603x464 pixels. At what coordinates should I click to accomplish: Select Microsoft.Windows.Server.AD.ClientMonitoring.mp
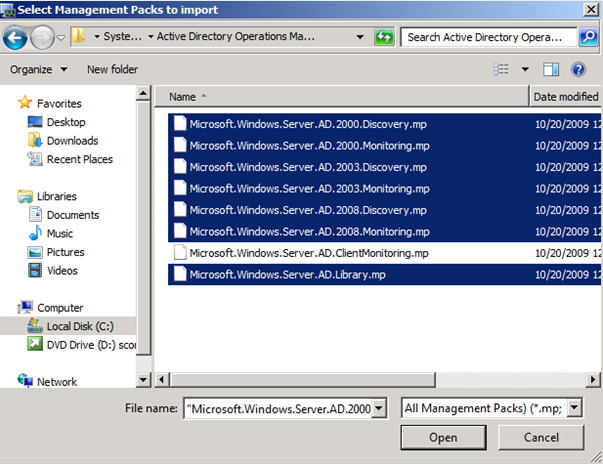tap(384, 253)
